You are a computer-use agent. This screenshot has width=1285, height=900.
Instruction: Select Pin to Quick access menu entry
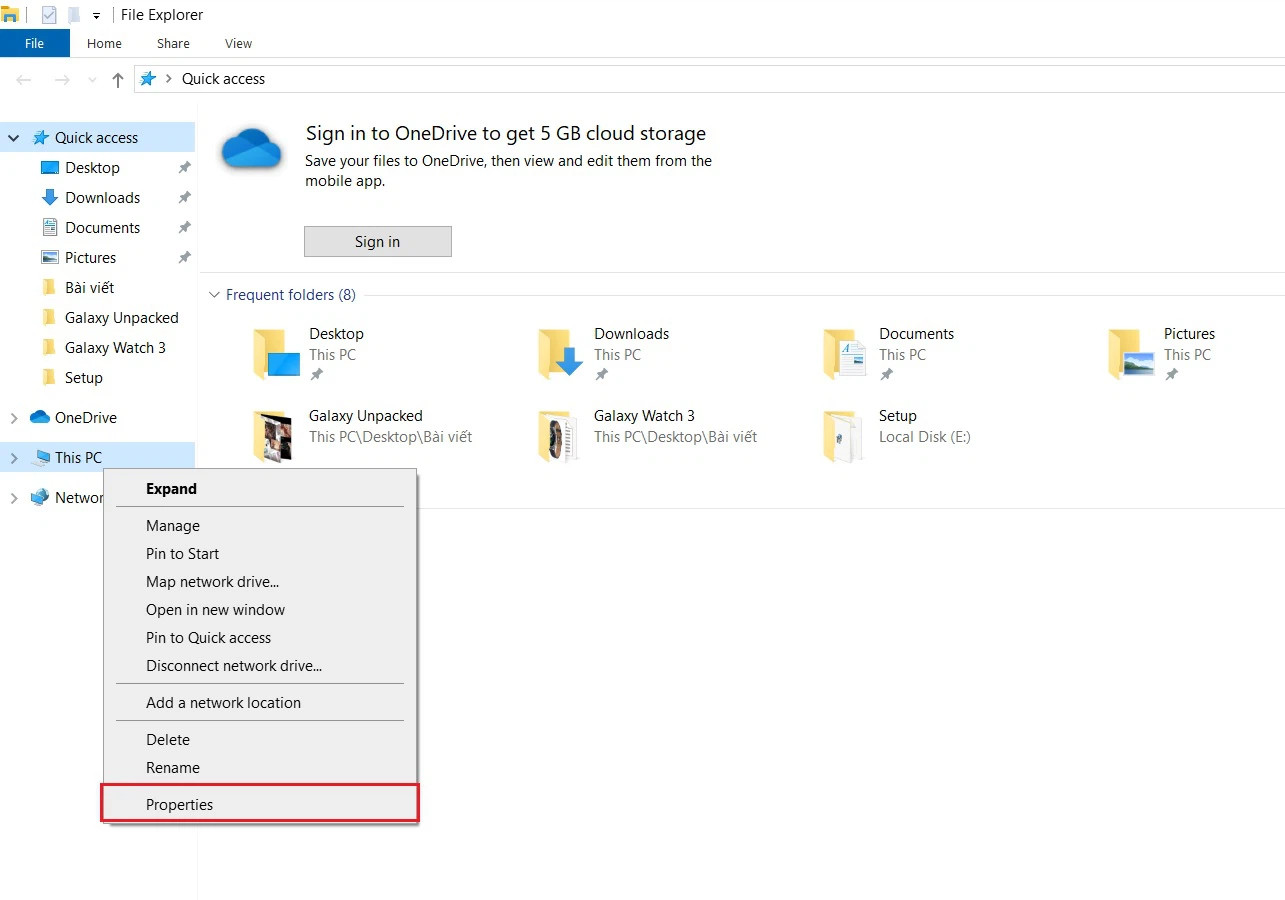(260, 638)
